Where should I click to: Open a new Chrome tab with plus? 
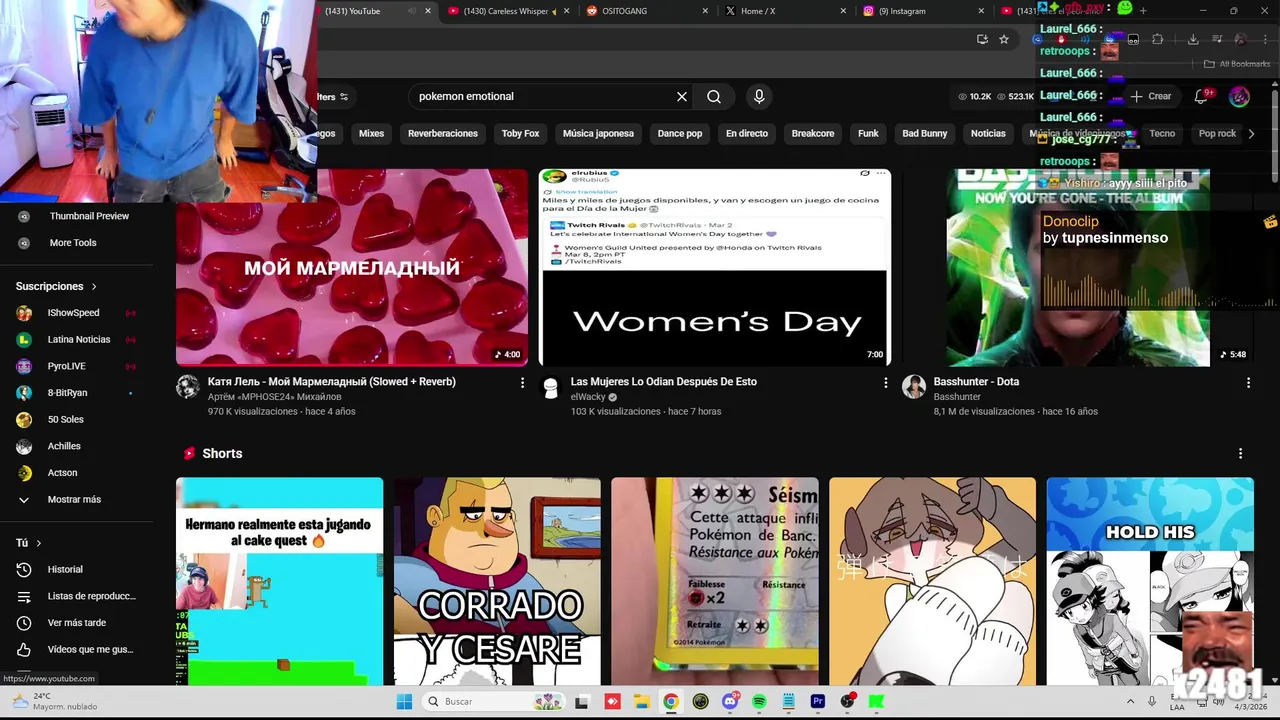pos(1143,11)
